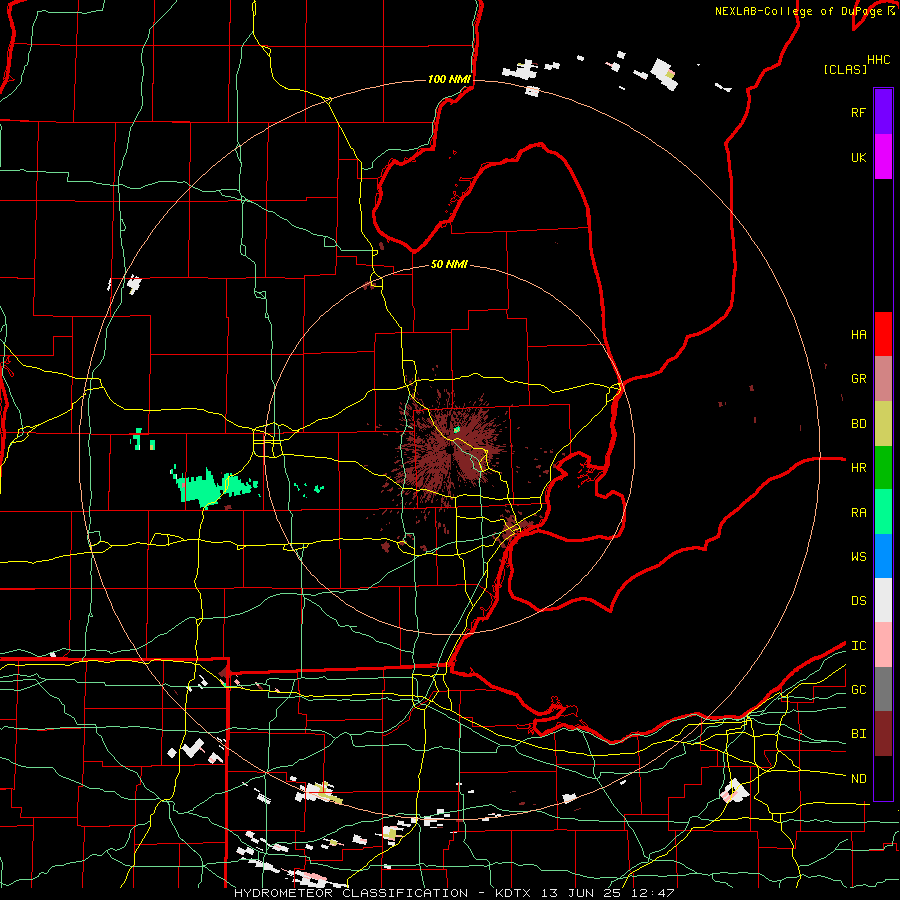Click the RA legend label
Screen dimensions: 900x900
[x=858, y=513]
